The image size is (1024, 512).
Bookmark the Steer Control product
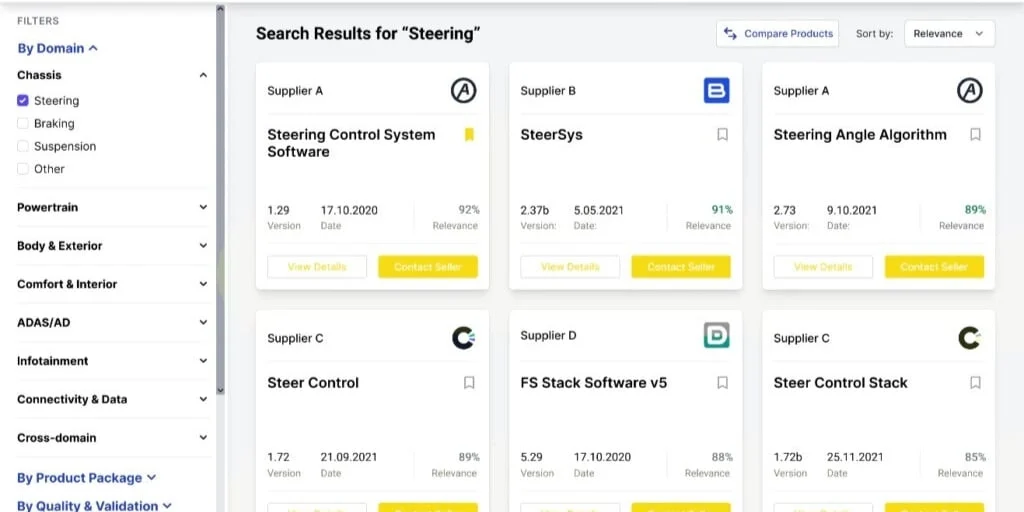(x=469, y=383)
